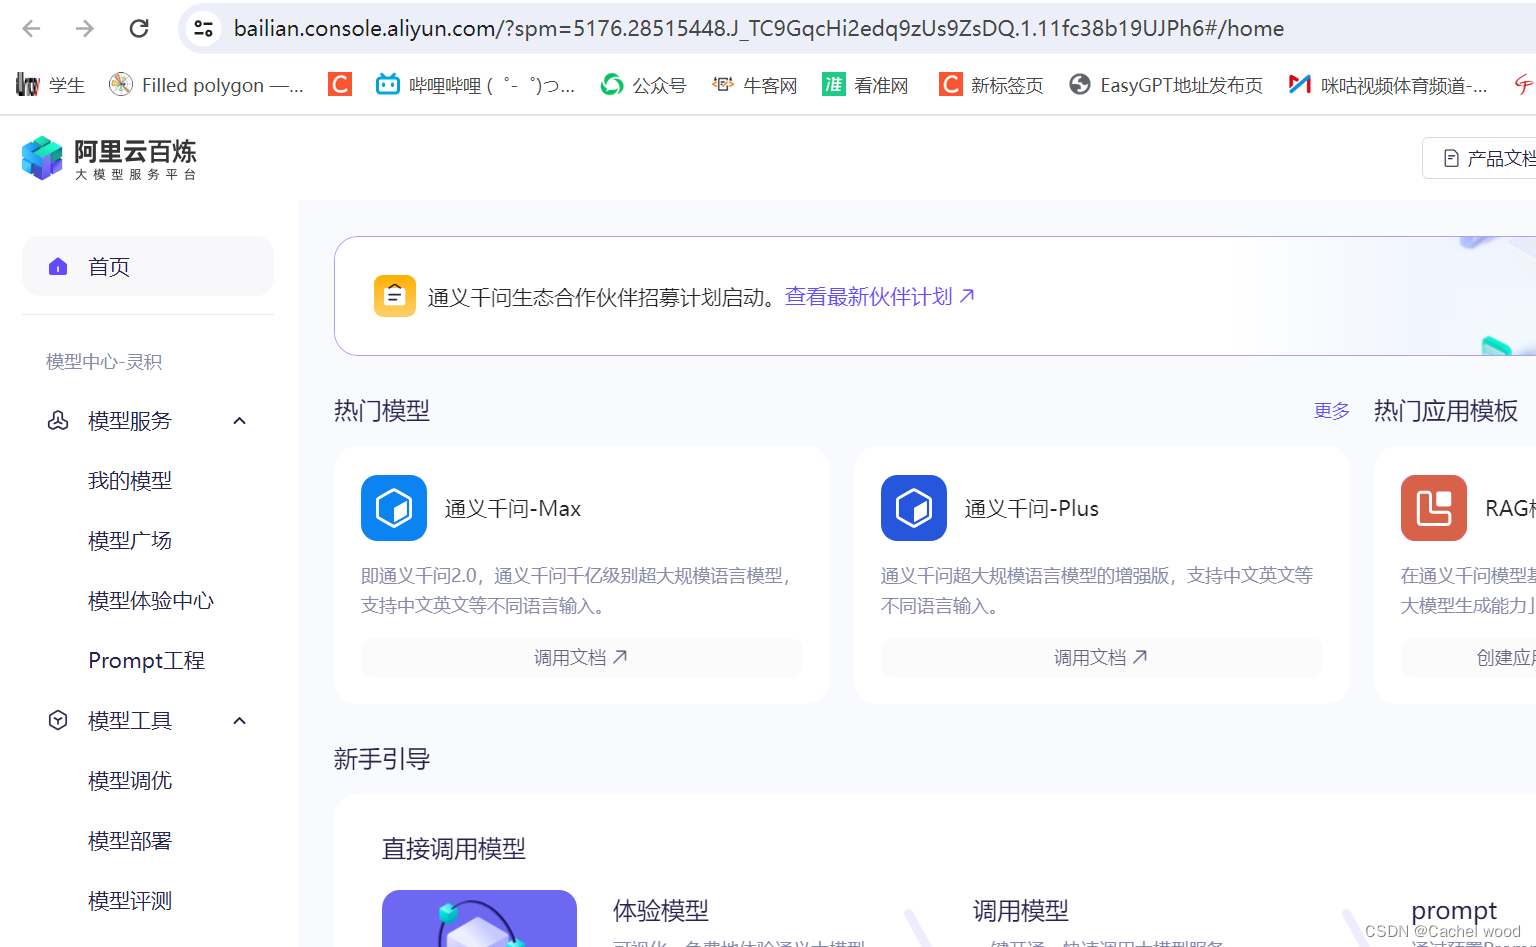
Task: Click the 模型中心-灵积 section label
Action: coord(104,361)
